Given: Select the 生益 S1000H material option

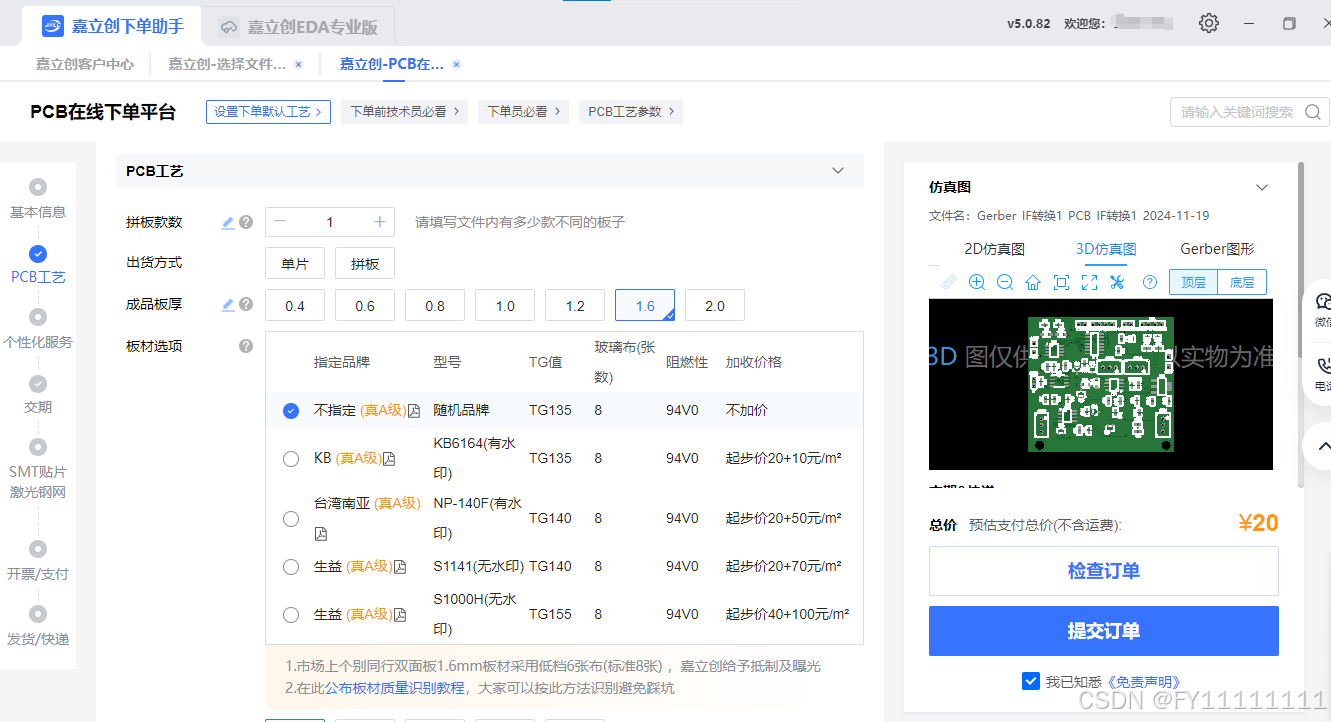Looking at the screenshot, I should click(x=291, y=615).
